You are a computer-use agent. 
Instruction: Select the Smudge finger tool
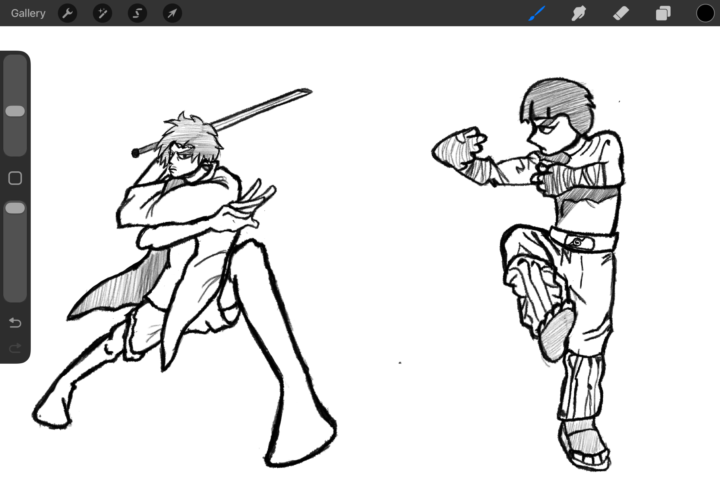tap(579, 13)
